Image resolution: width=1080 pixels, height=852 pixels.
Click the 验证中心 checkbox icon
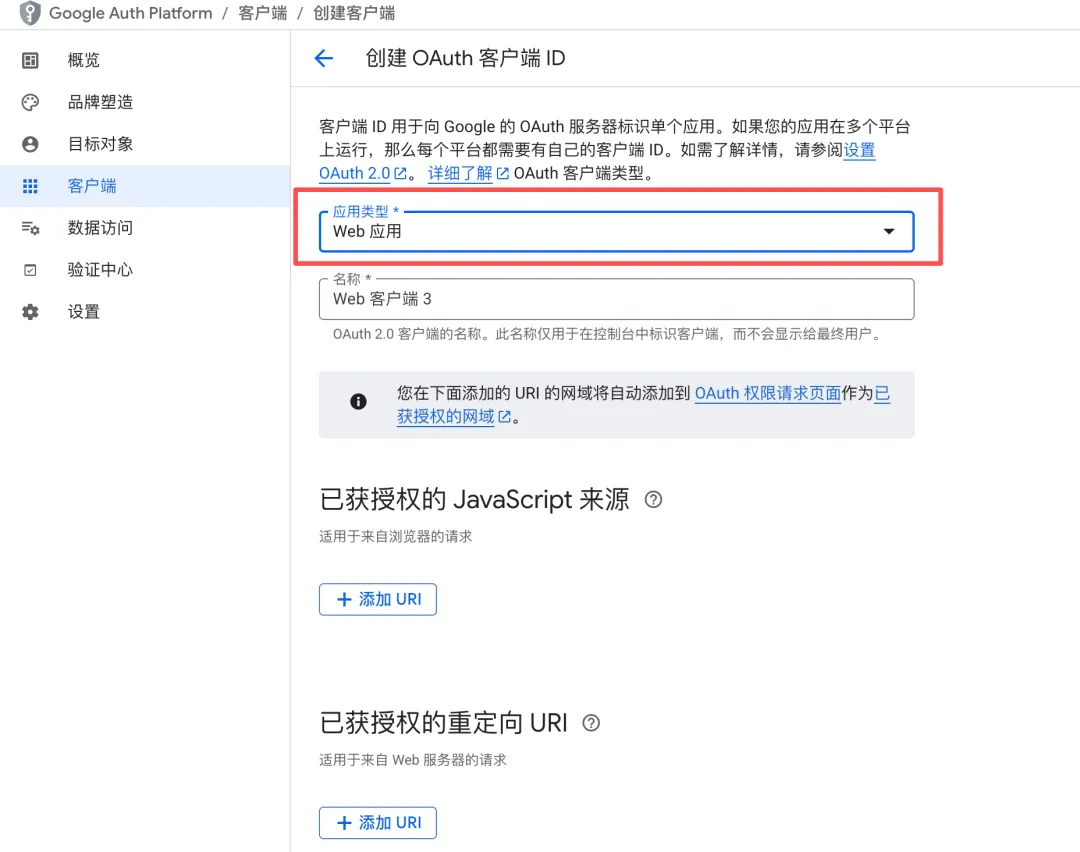[30, 270]
